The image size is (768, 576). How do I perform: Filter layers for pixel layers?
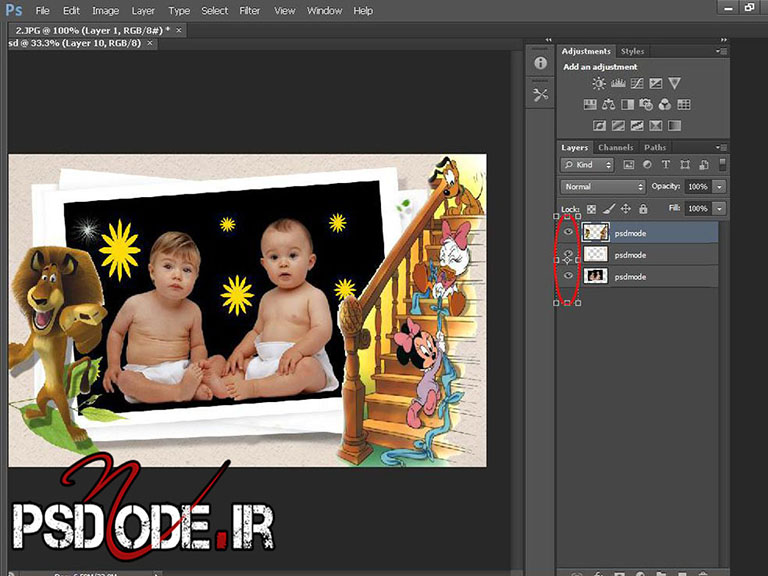628,165
